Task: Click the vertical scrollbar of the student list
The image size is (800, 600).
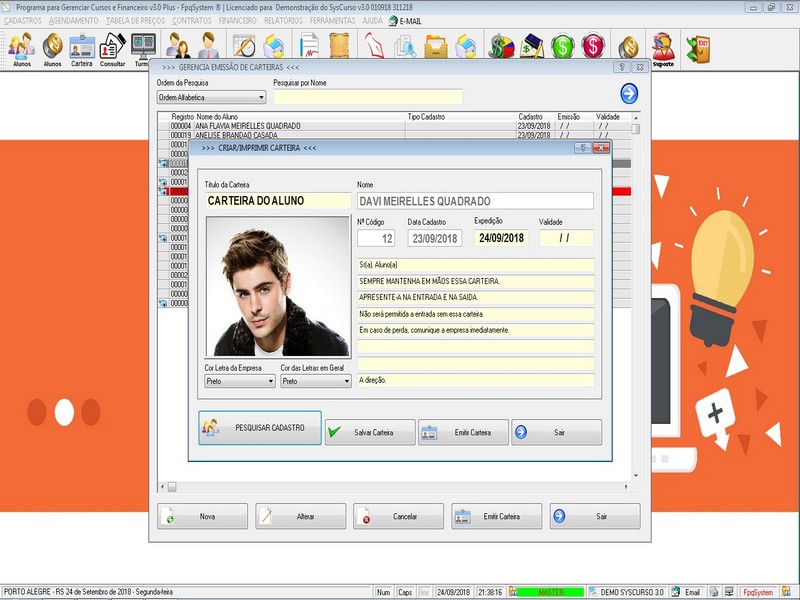Action: point(636,296)
